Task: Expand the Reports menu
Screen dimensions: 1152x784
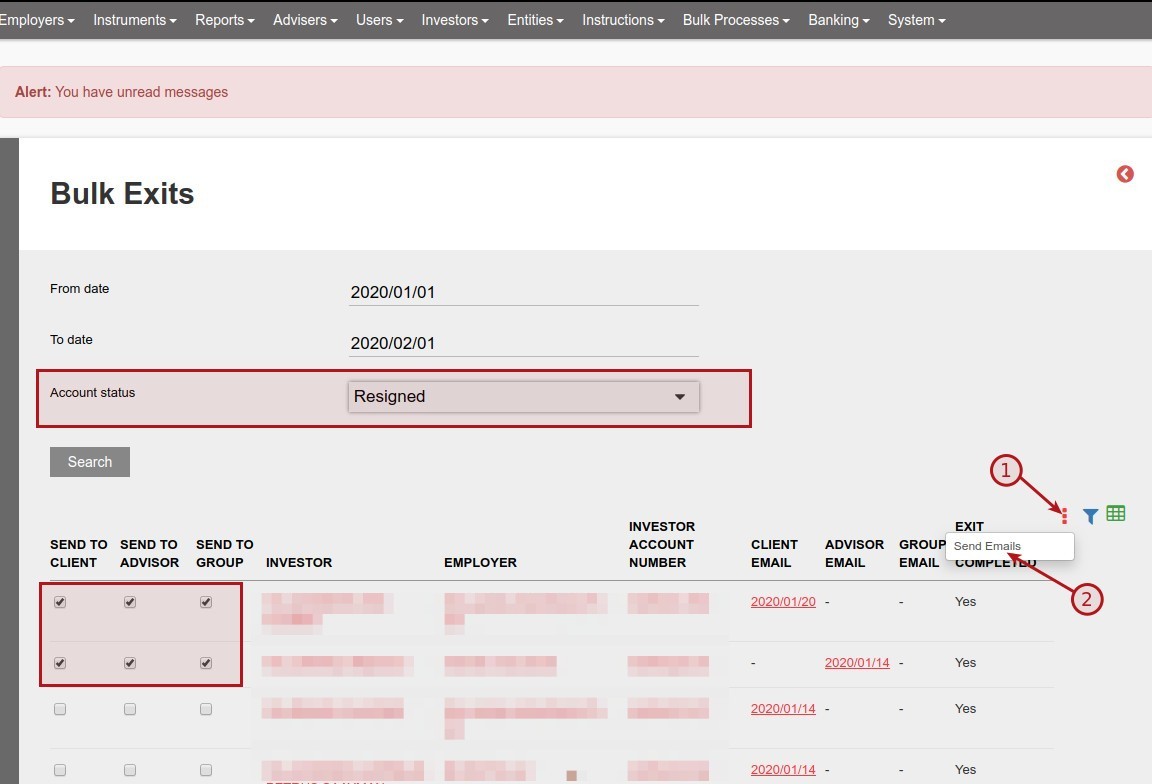Action: coord(225,20)
